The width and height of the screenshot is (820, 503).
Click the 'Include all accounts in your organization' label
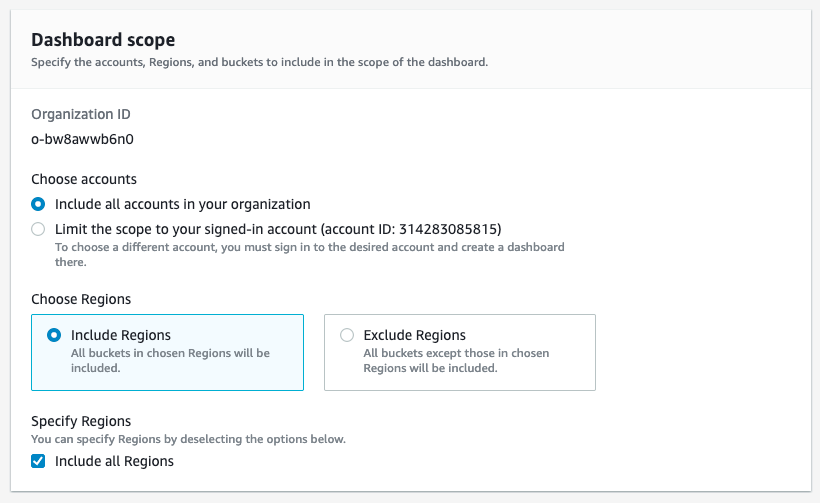coord(183,204)
